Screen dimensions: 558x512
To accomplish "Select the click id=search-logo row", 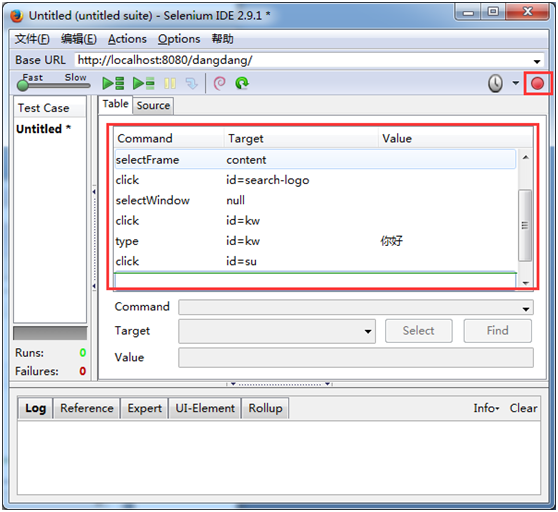I will (x=315, y=180).
